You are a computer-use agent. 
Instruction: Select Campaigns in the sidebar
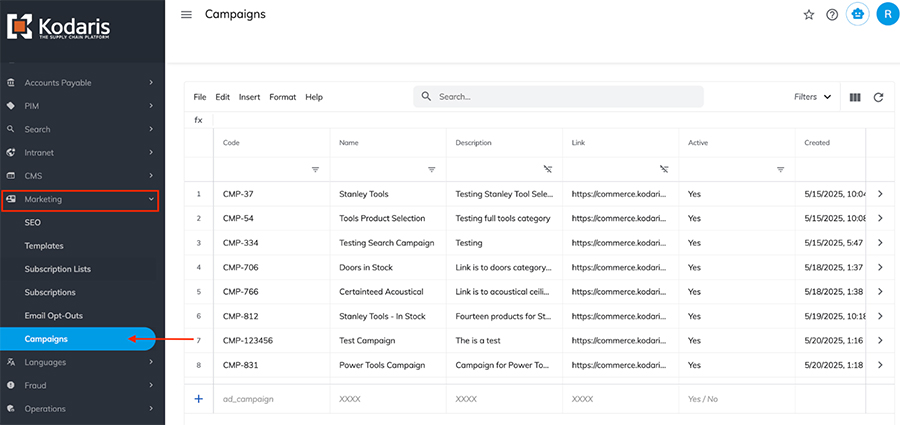click(77, 339)
